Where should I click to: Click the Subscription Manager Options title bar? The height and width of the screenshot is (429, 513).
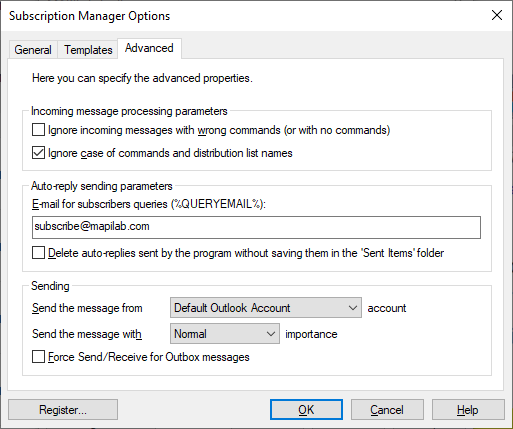click(x=233, y=16)
